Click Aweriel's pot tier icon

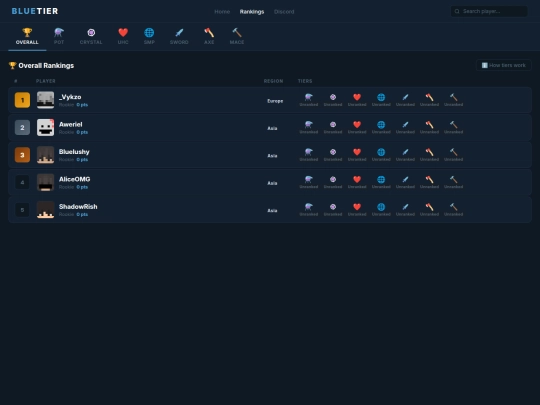coord(309,125)
